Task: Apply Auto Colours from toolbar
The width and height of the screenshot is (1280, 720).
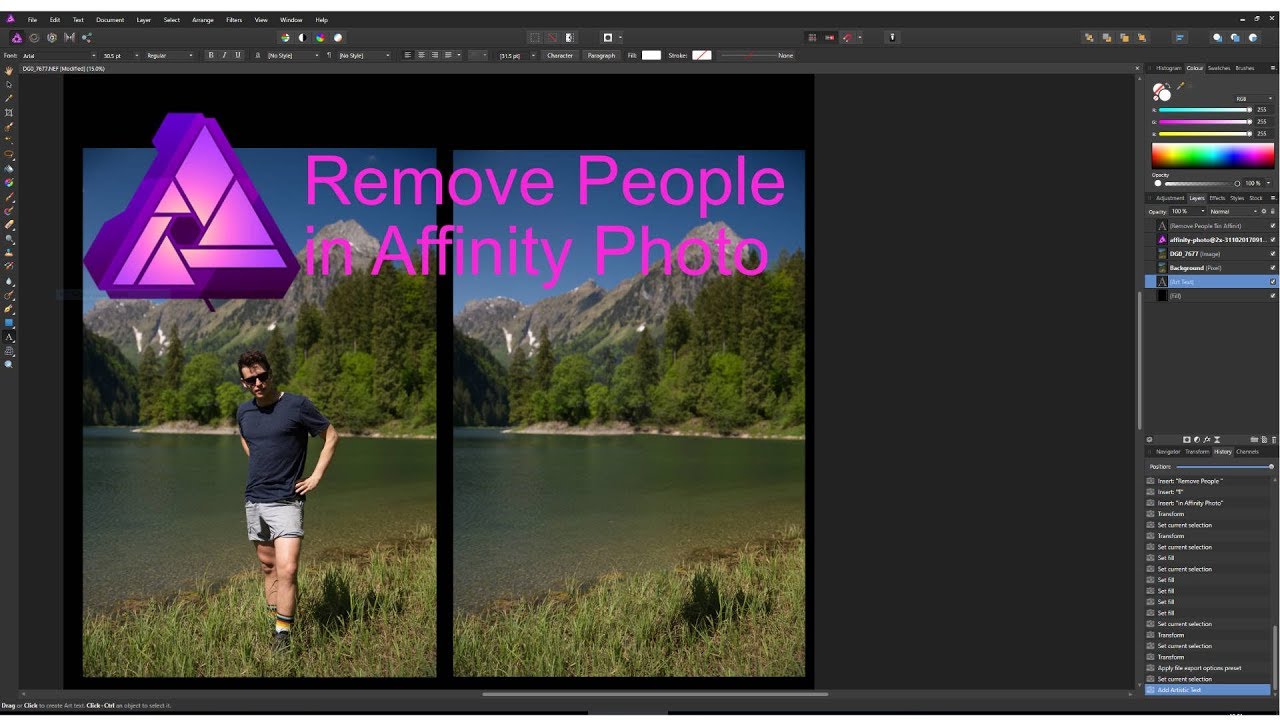Action: [x=320, y=37]
